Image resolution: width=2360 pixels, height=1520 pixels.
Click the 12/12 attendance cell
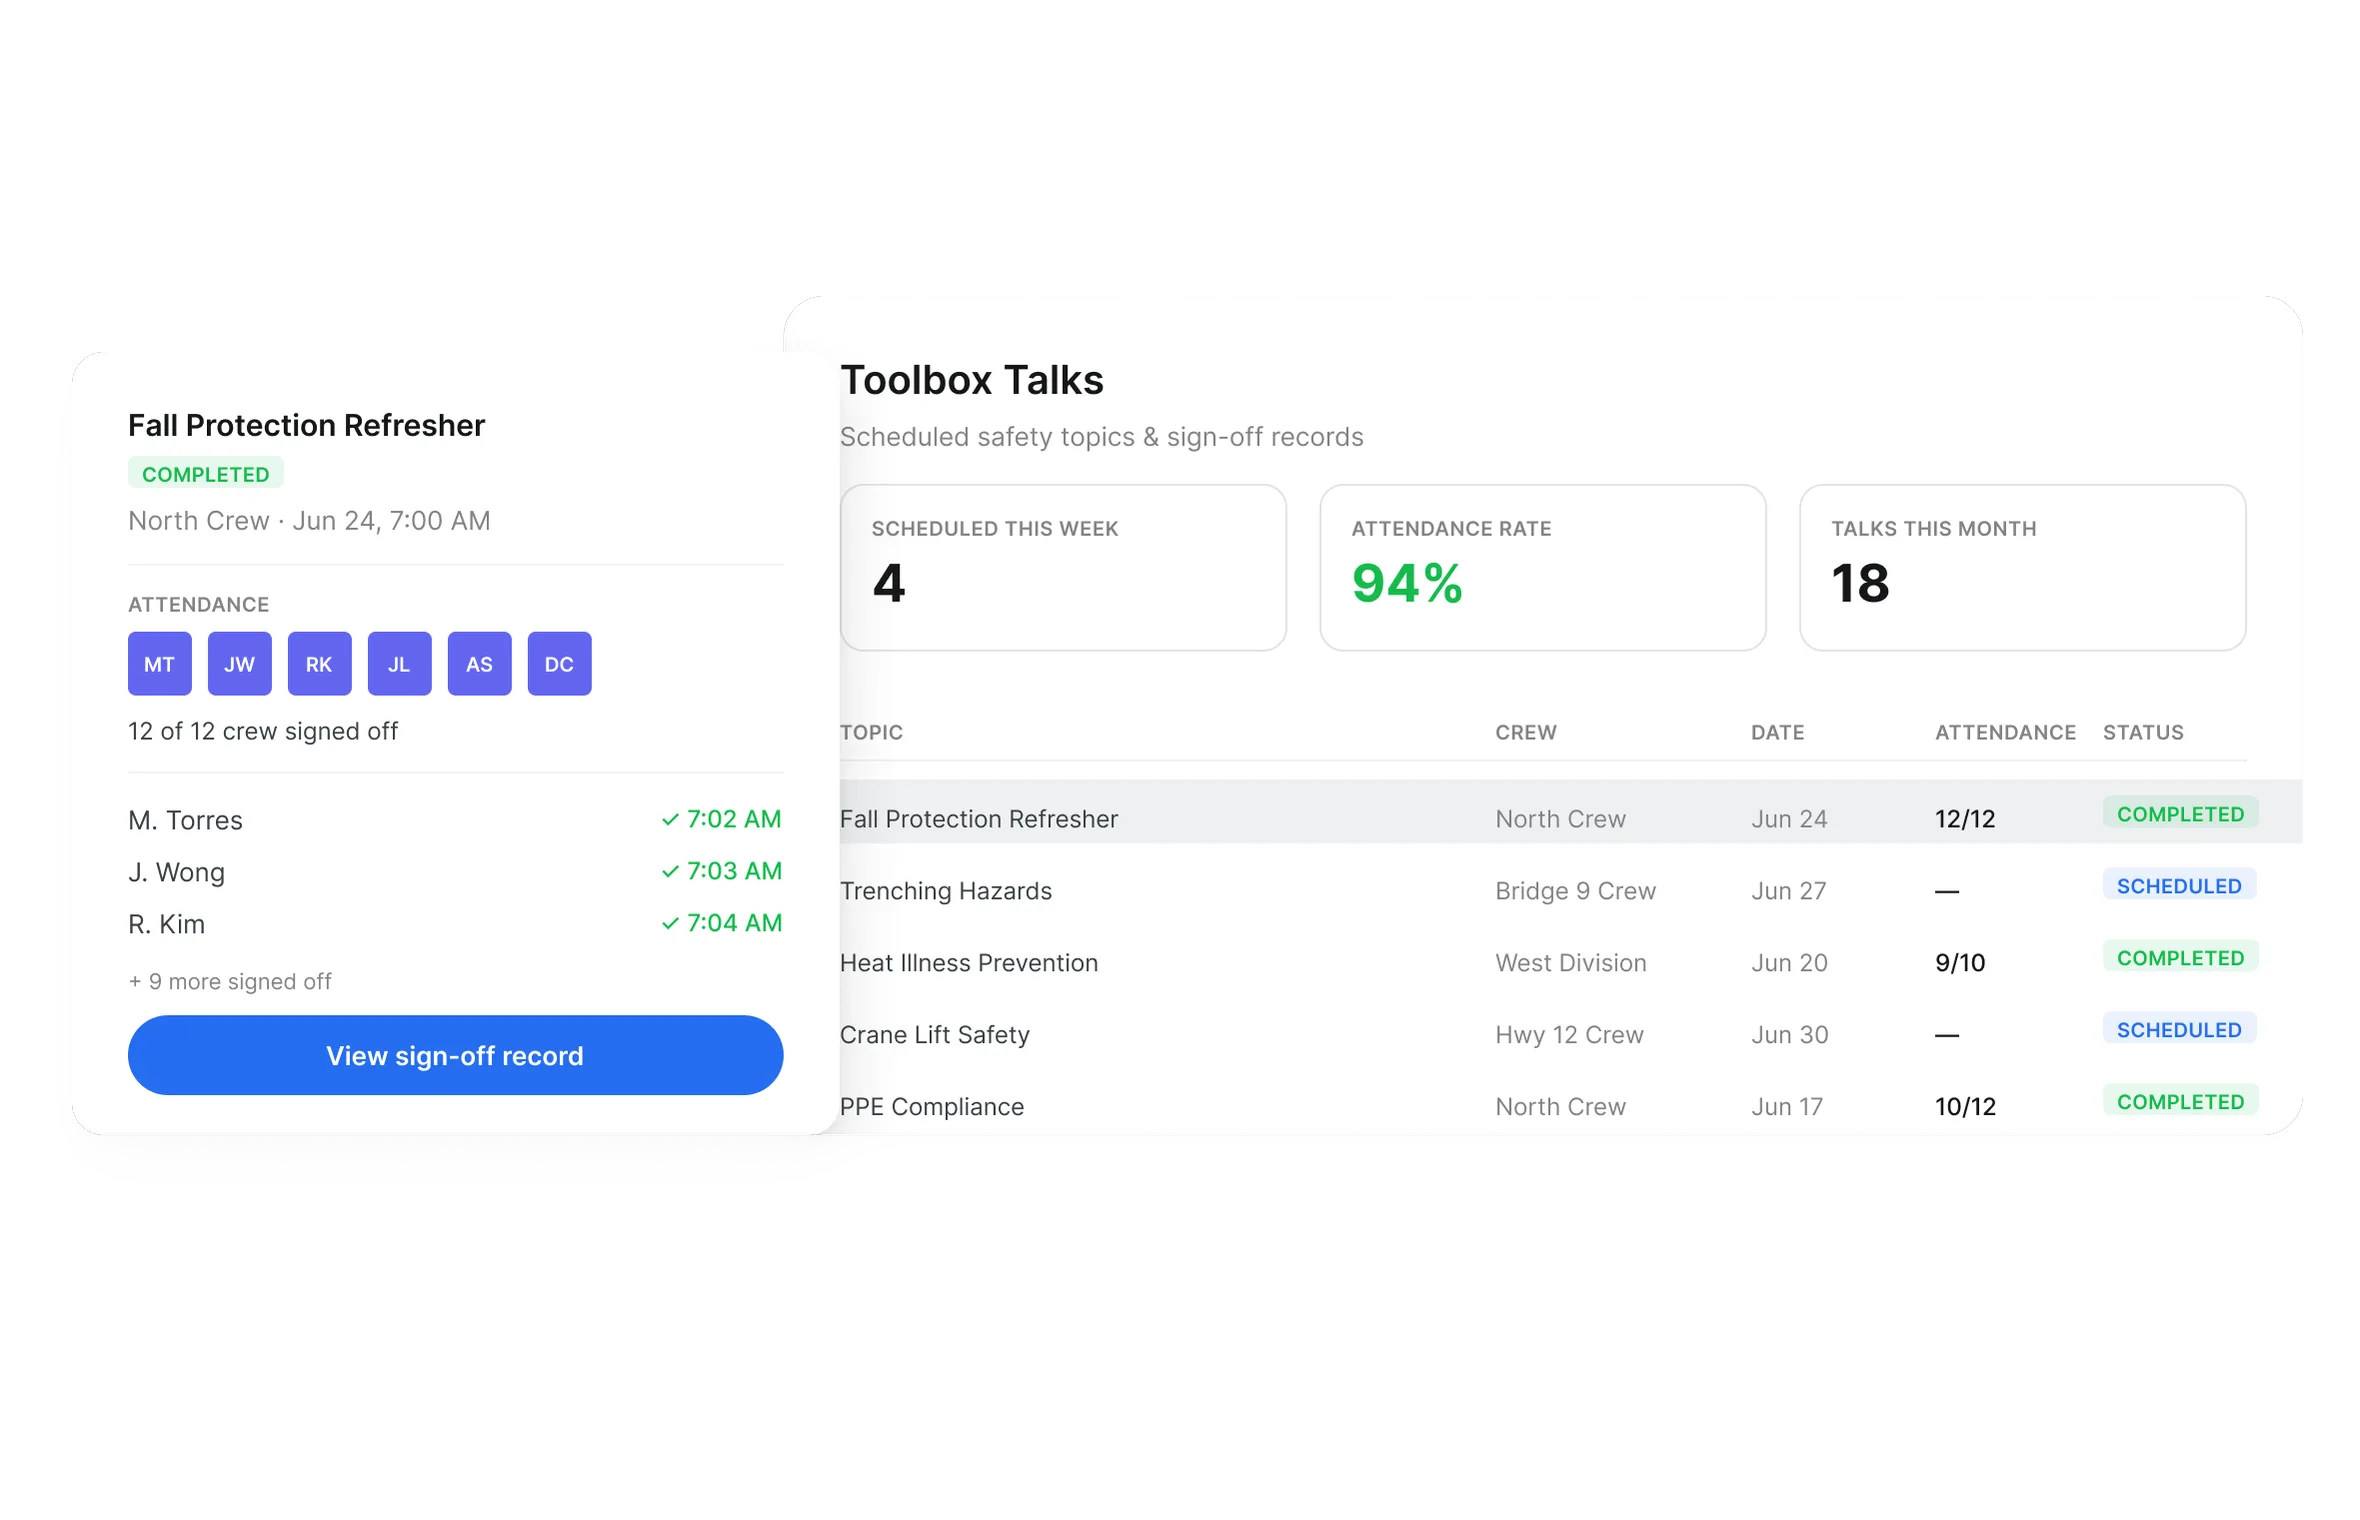tap(1965, 819)
